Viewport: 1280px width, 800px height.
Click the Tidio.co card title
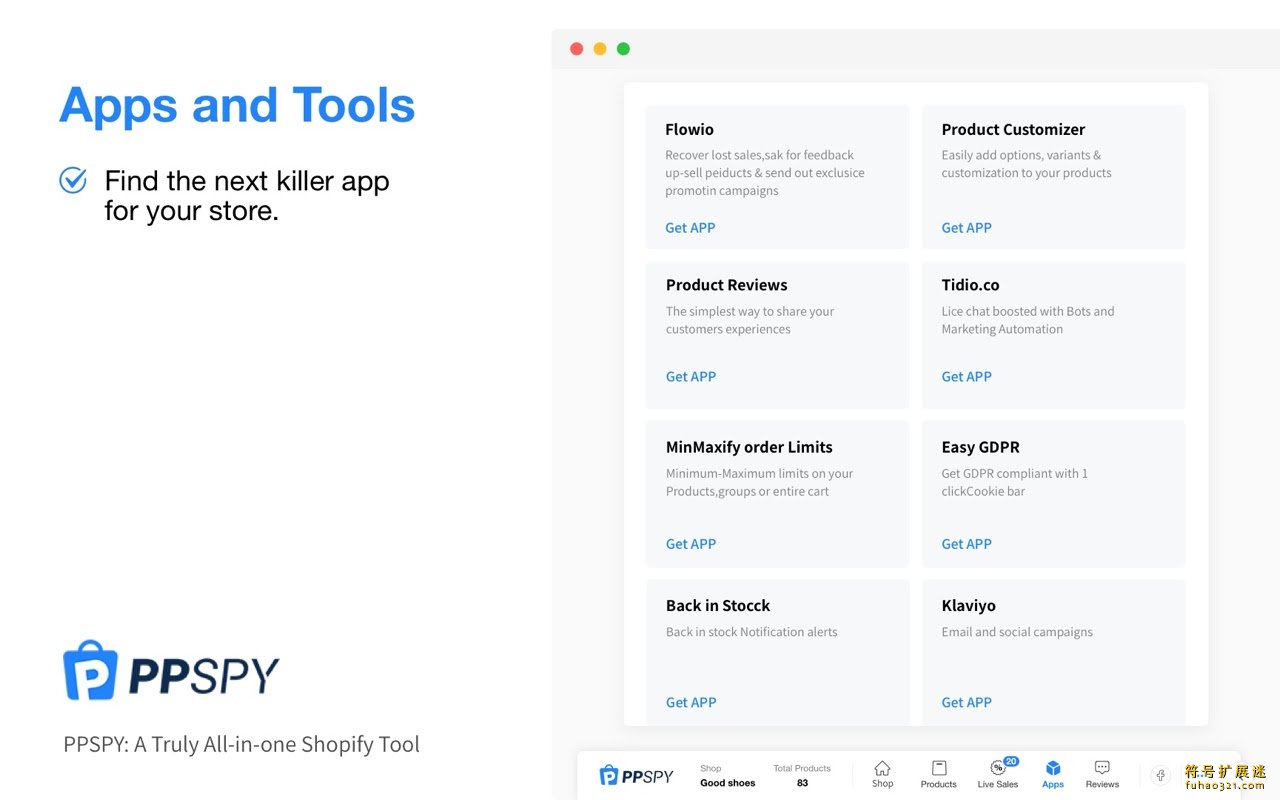(970, 285)
